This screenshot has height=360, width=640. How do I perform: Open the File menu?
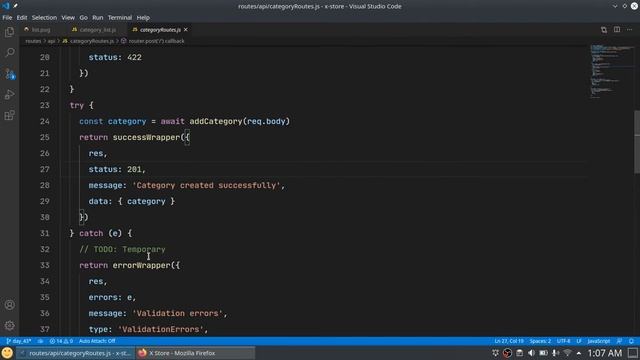(7, 18)
